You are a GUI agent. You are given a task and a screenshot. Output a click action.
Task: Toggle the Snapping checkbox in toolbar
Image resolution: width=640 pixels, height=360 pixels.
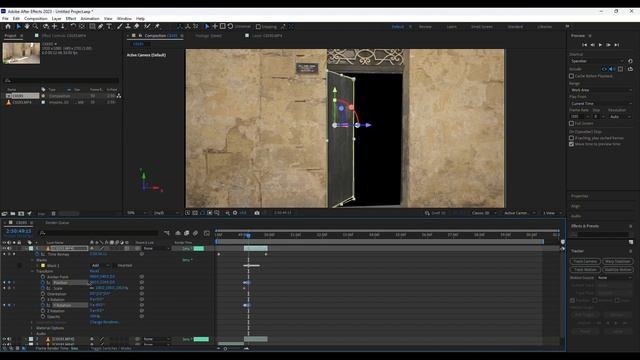coord(258,27)
